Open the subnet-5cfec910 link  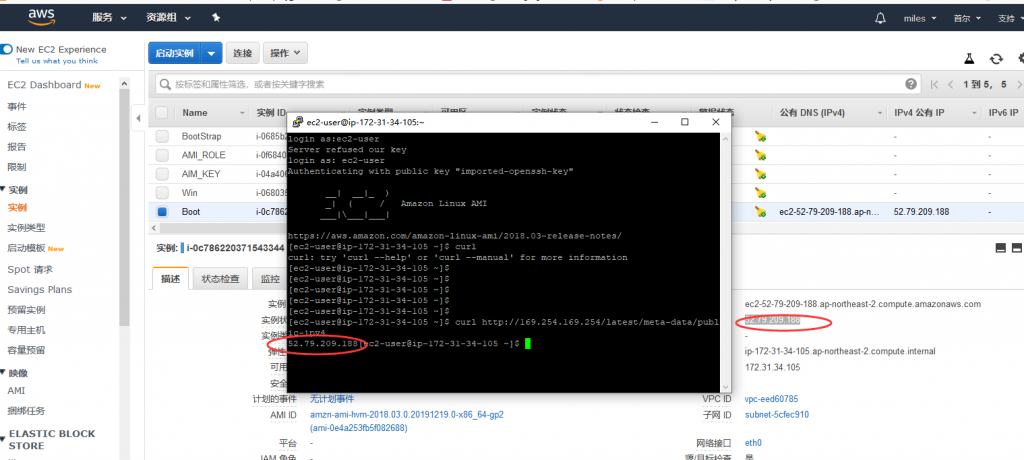point(776,414)
